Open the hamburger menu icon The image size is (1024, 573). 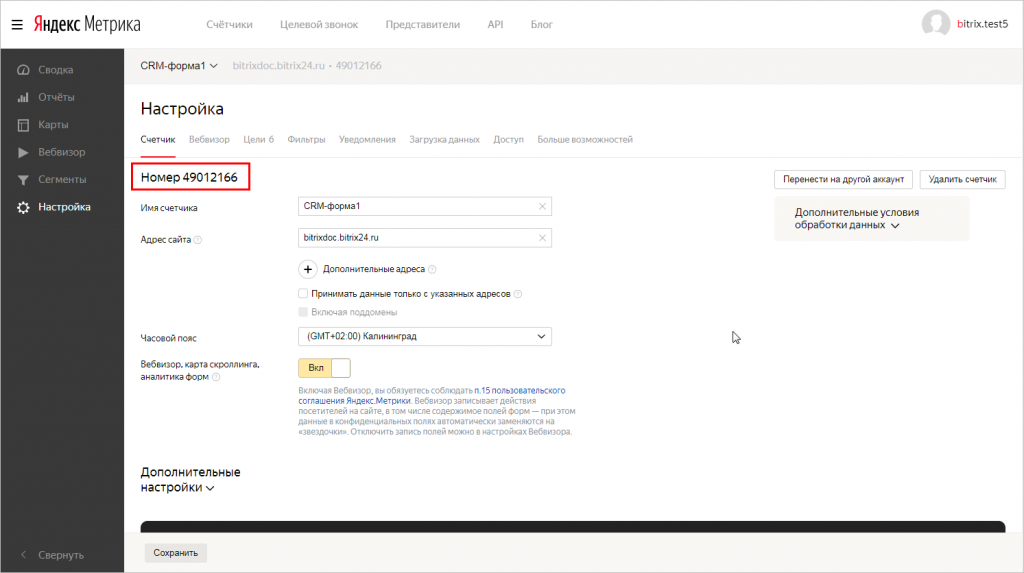17,25
